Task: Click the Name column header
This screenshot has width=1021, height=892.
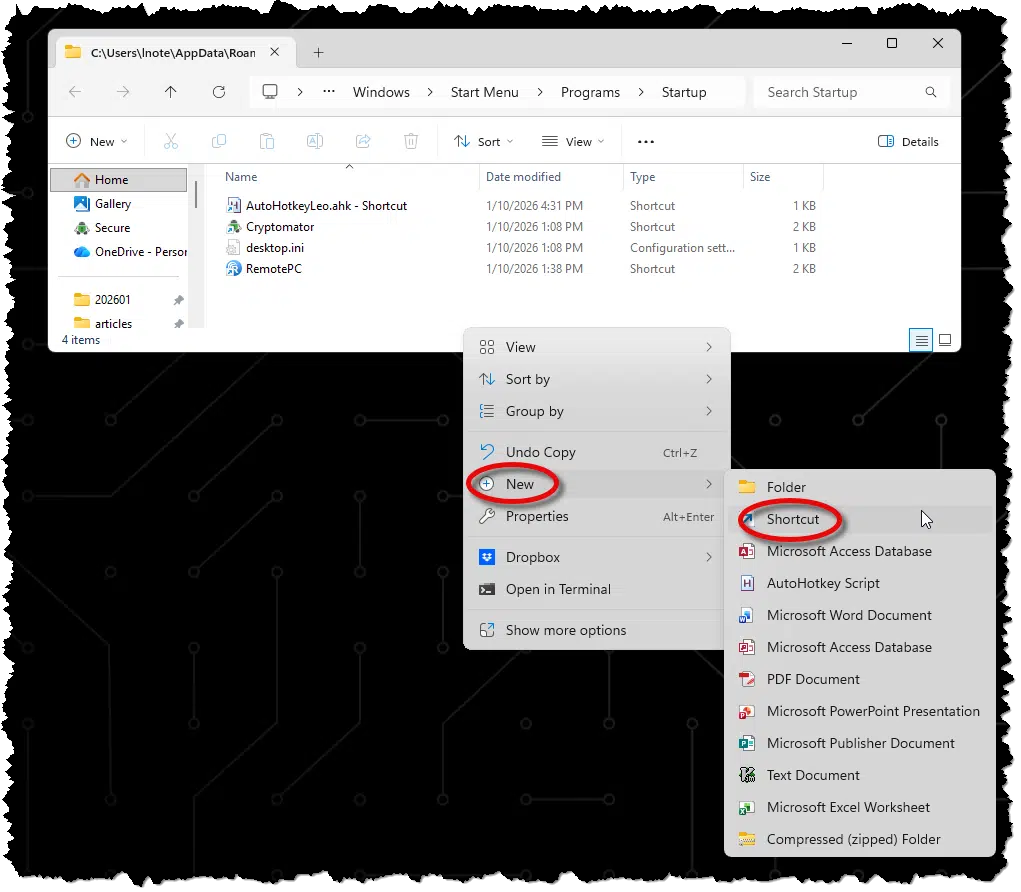Action: click(241, 177)
